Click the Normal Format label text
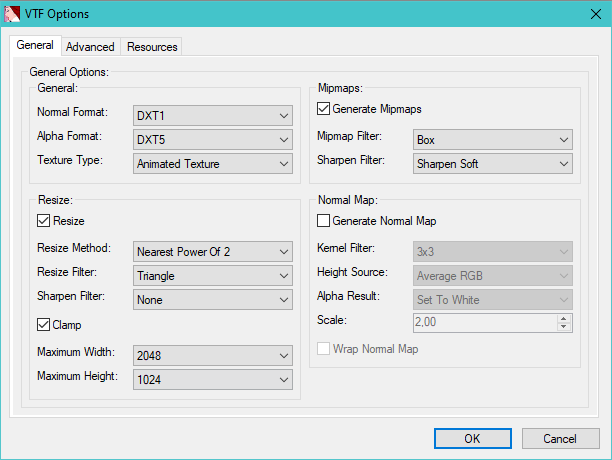 pyautogui.click(x=72, y=112)
